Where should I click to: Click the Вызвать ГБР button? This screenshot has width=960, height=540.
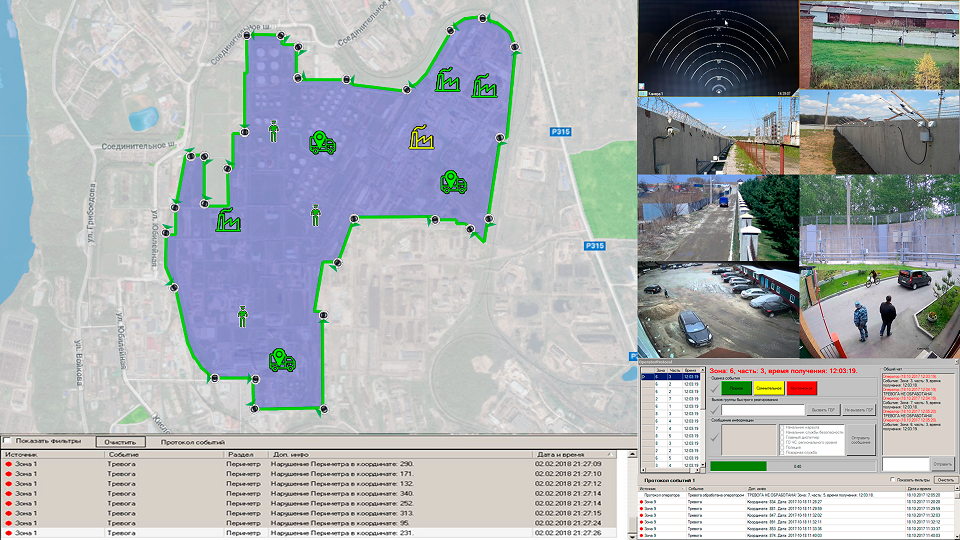pyautogui.click(x=823, y=410)
